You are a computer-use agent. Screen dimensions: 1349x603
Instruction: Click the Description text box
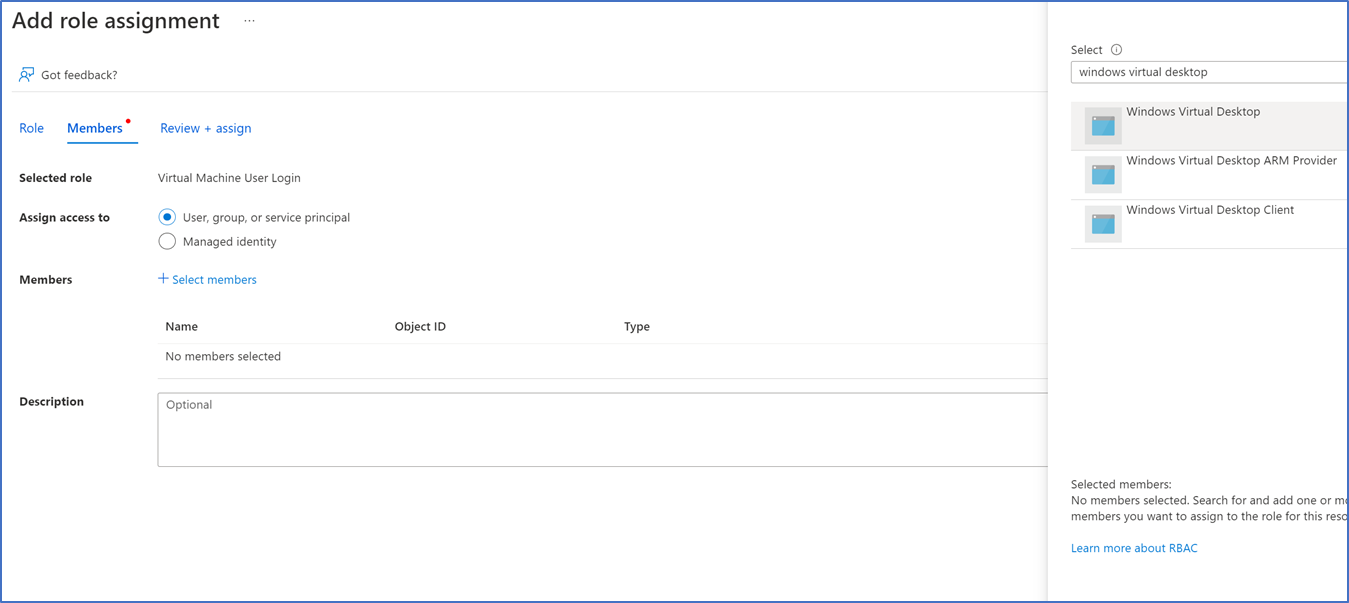pos(603,430)
